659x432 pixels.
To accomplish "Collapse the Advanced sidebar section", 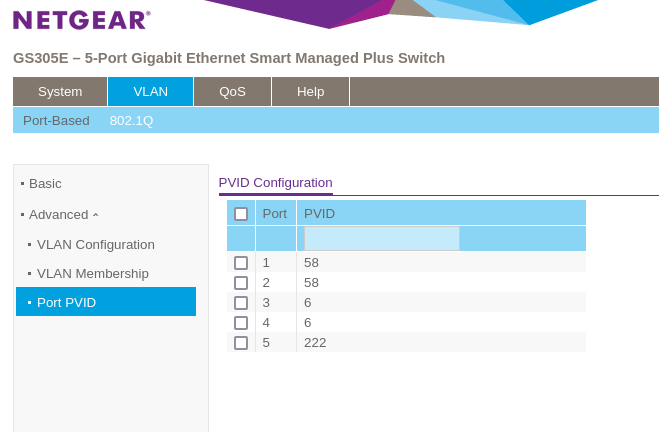I will (64, 214).
